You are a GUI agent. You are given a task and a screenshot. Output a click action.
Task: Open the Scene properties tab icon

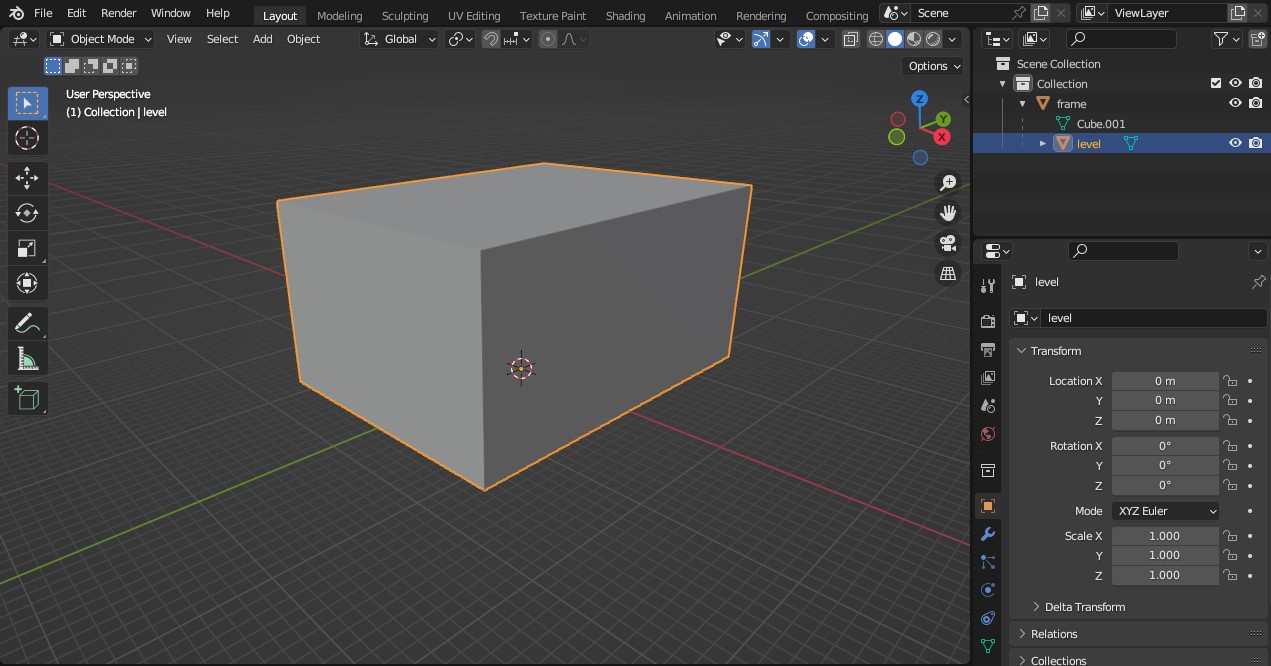[988, 406]
